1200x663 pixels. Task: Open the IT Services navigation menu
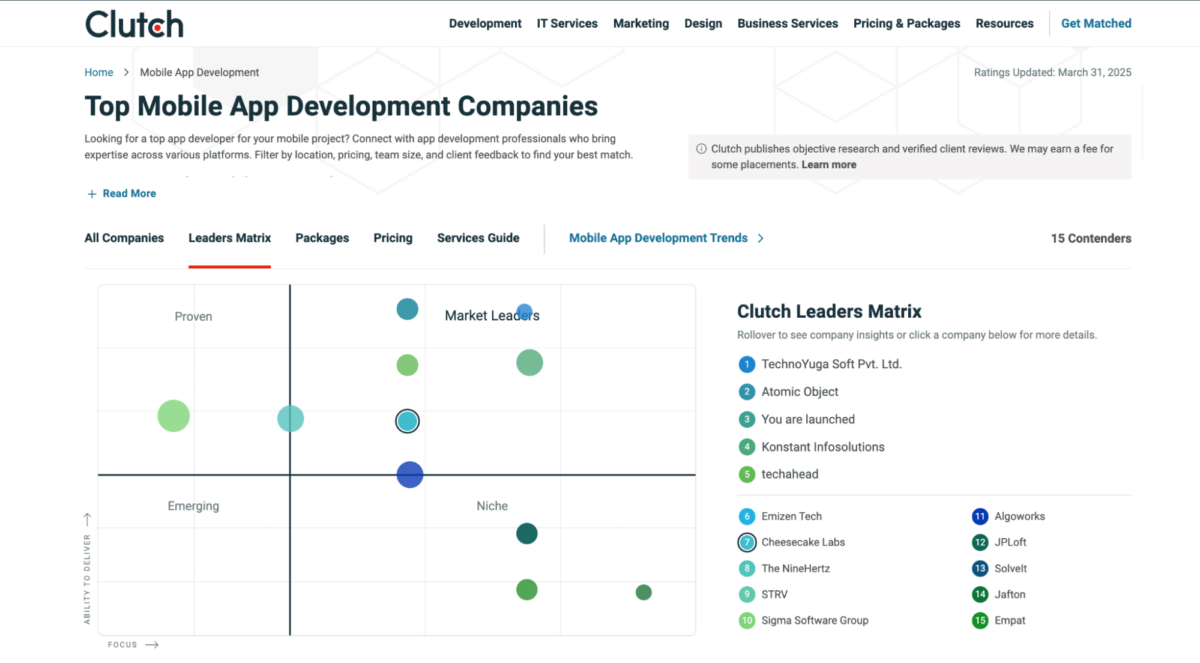(x=567, y=24)
